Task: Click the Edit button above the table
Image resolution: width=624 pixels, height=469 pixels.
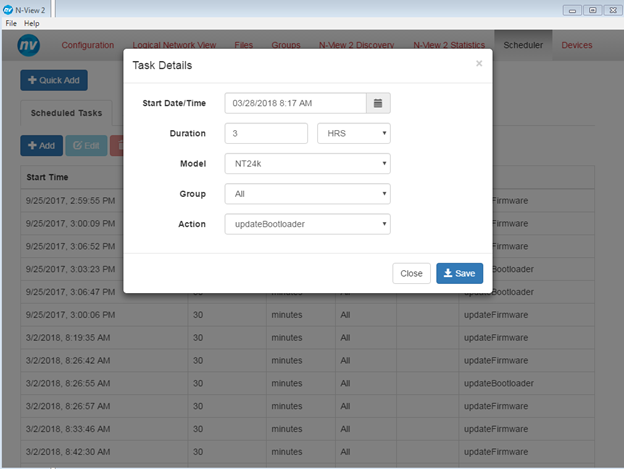Action: click(x=86, y=146)
